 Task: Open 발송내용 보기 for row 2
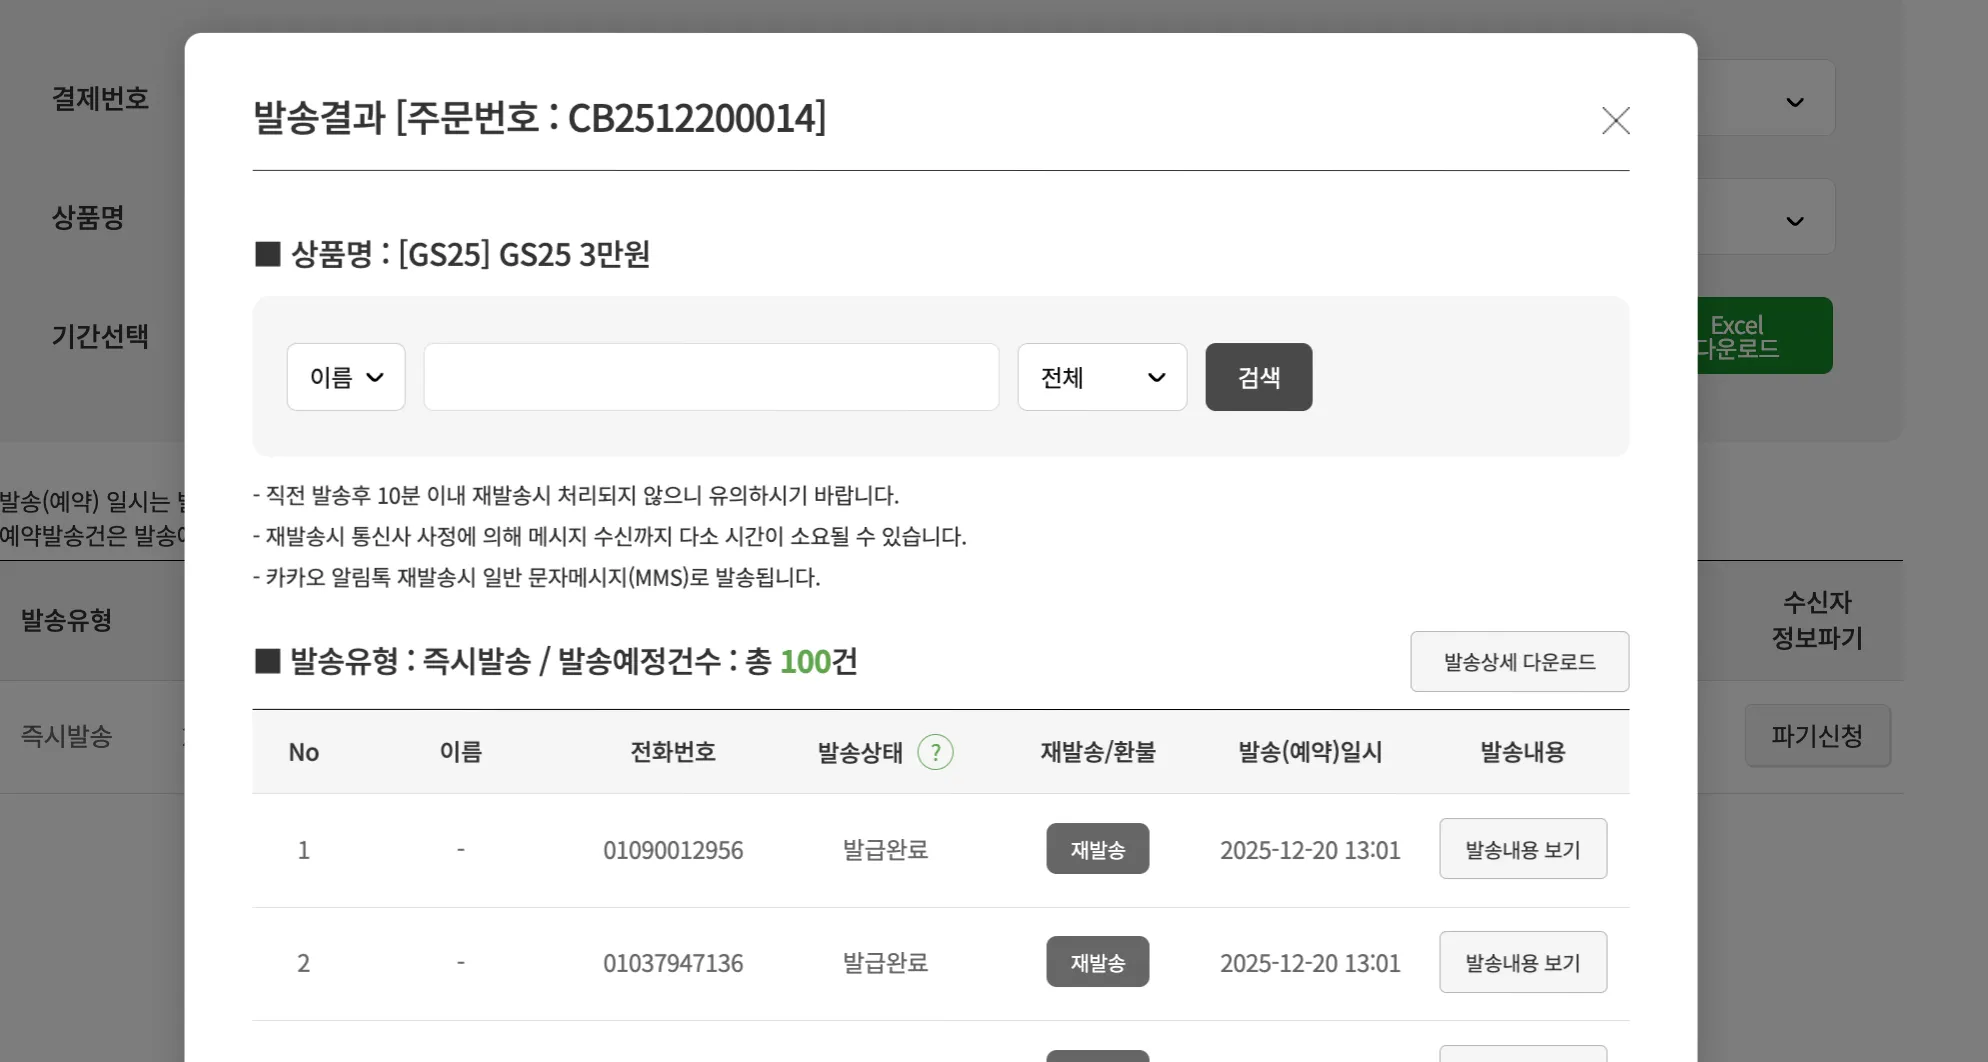(x=1522, y=962)
